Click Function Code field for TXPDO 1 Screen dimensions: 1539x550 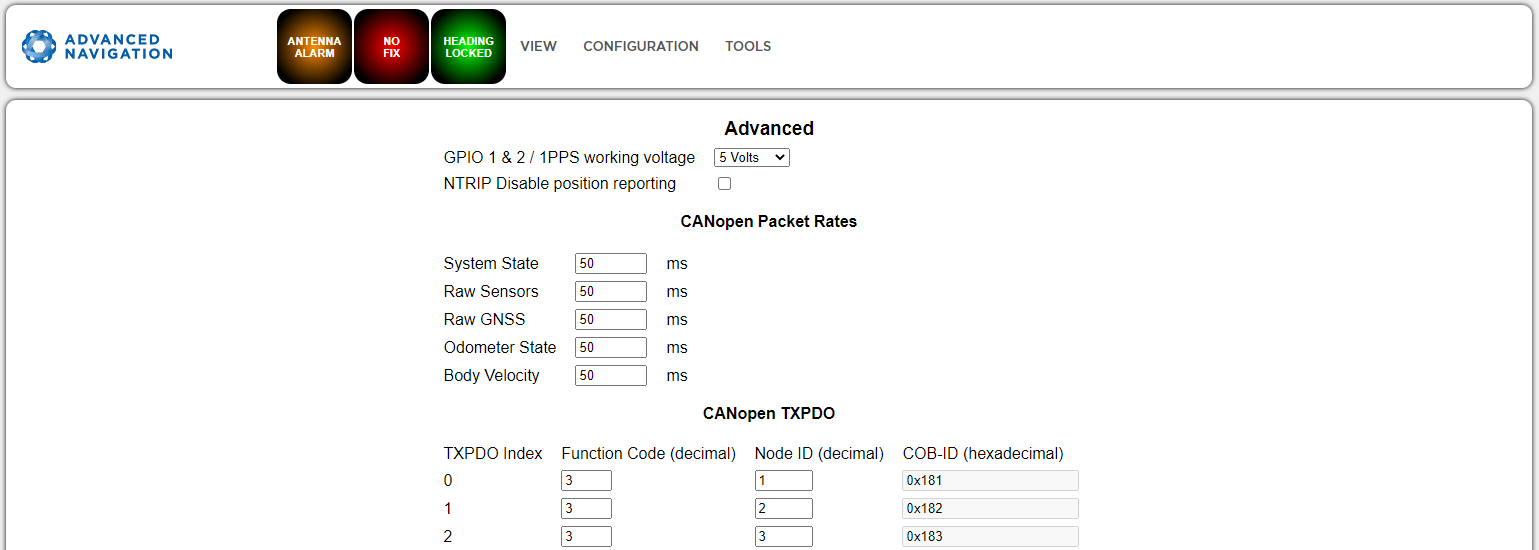(586, 509)
